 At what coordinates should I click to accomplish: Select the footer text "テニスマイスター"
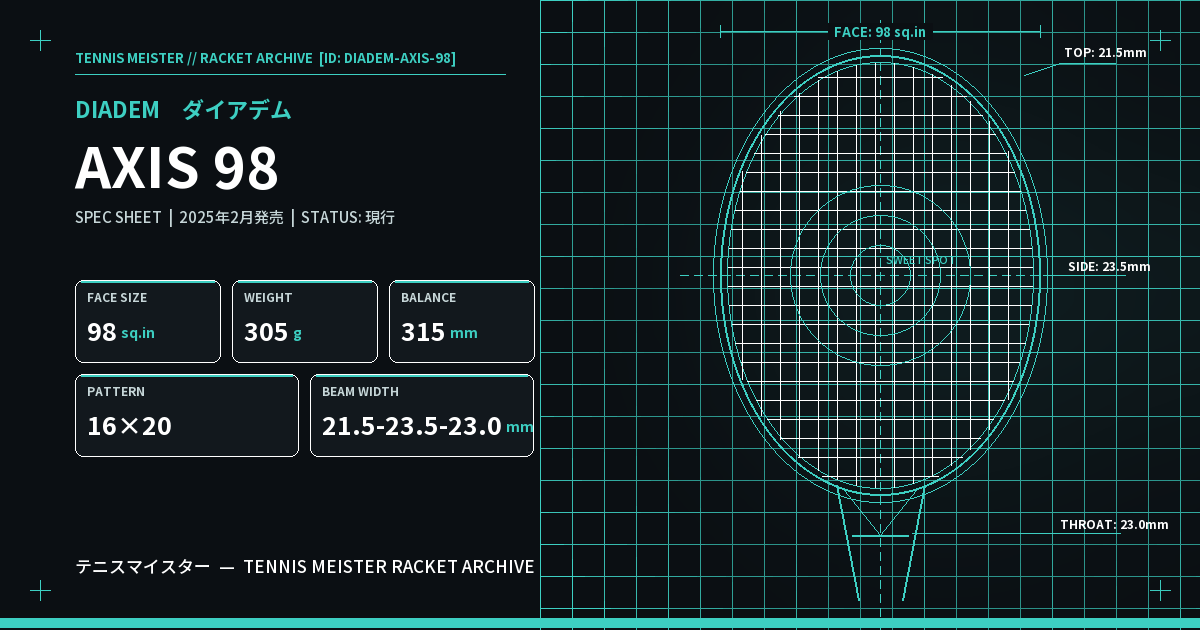click(143, 567)
